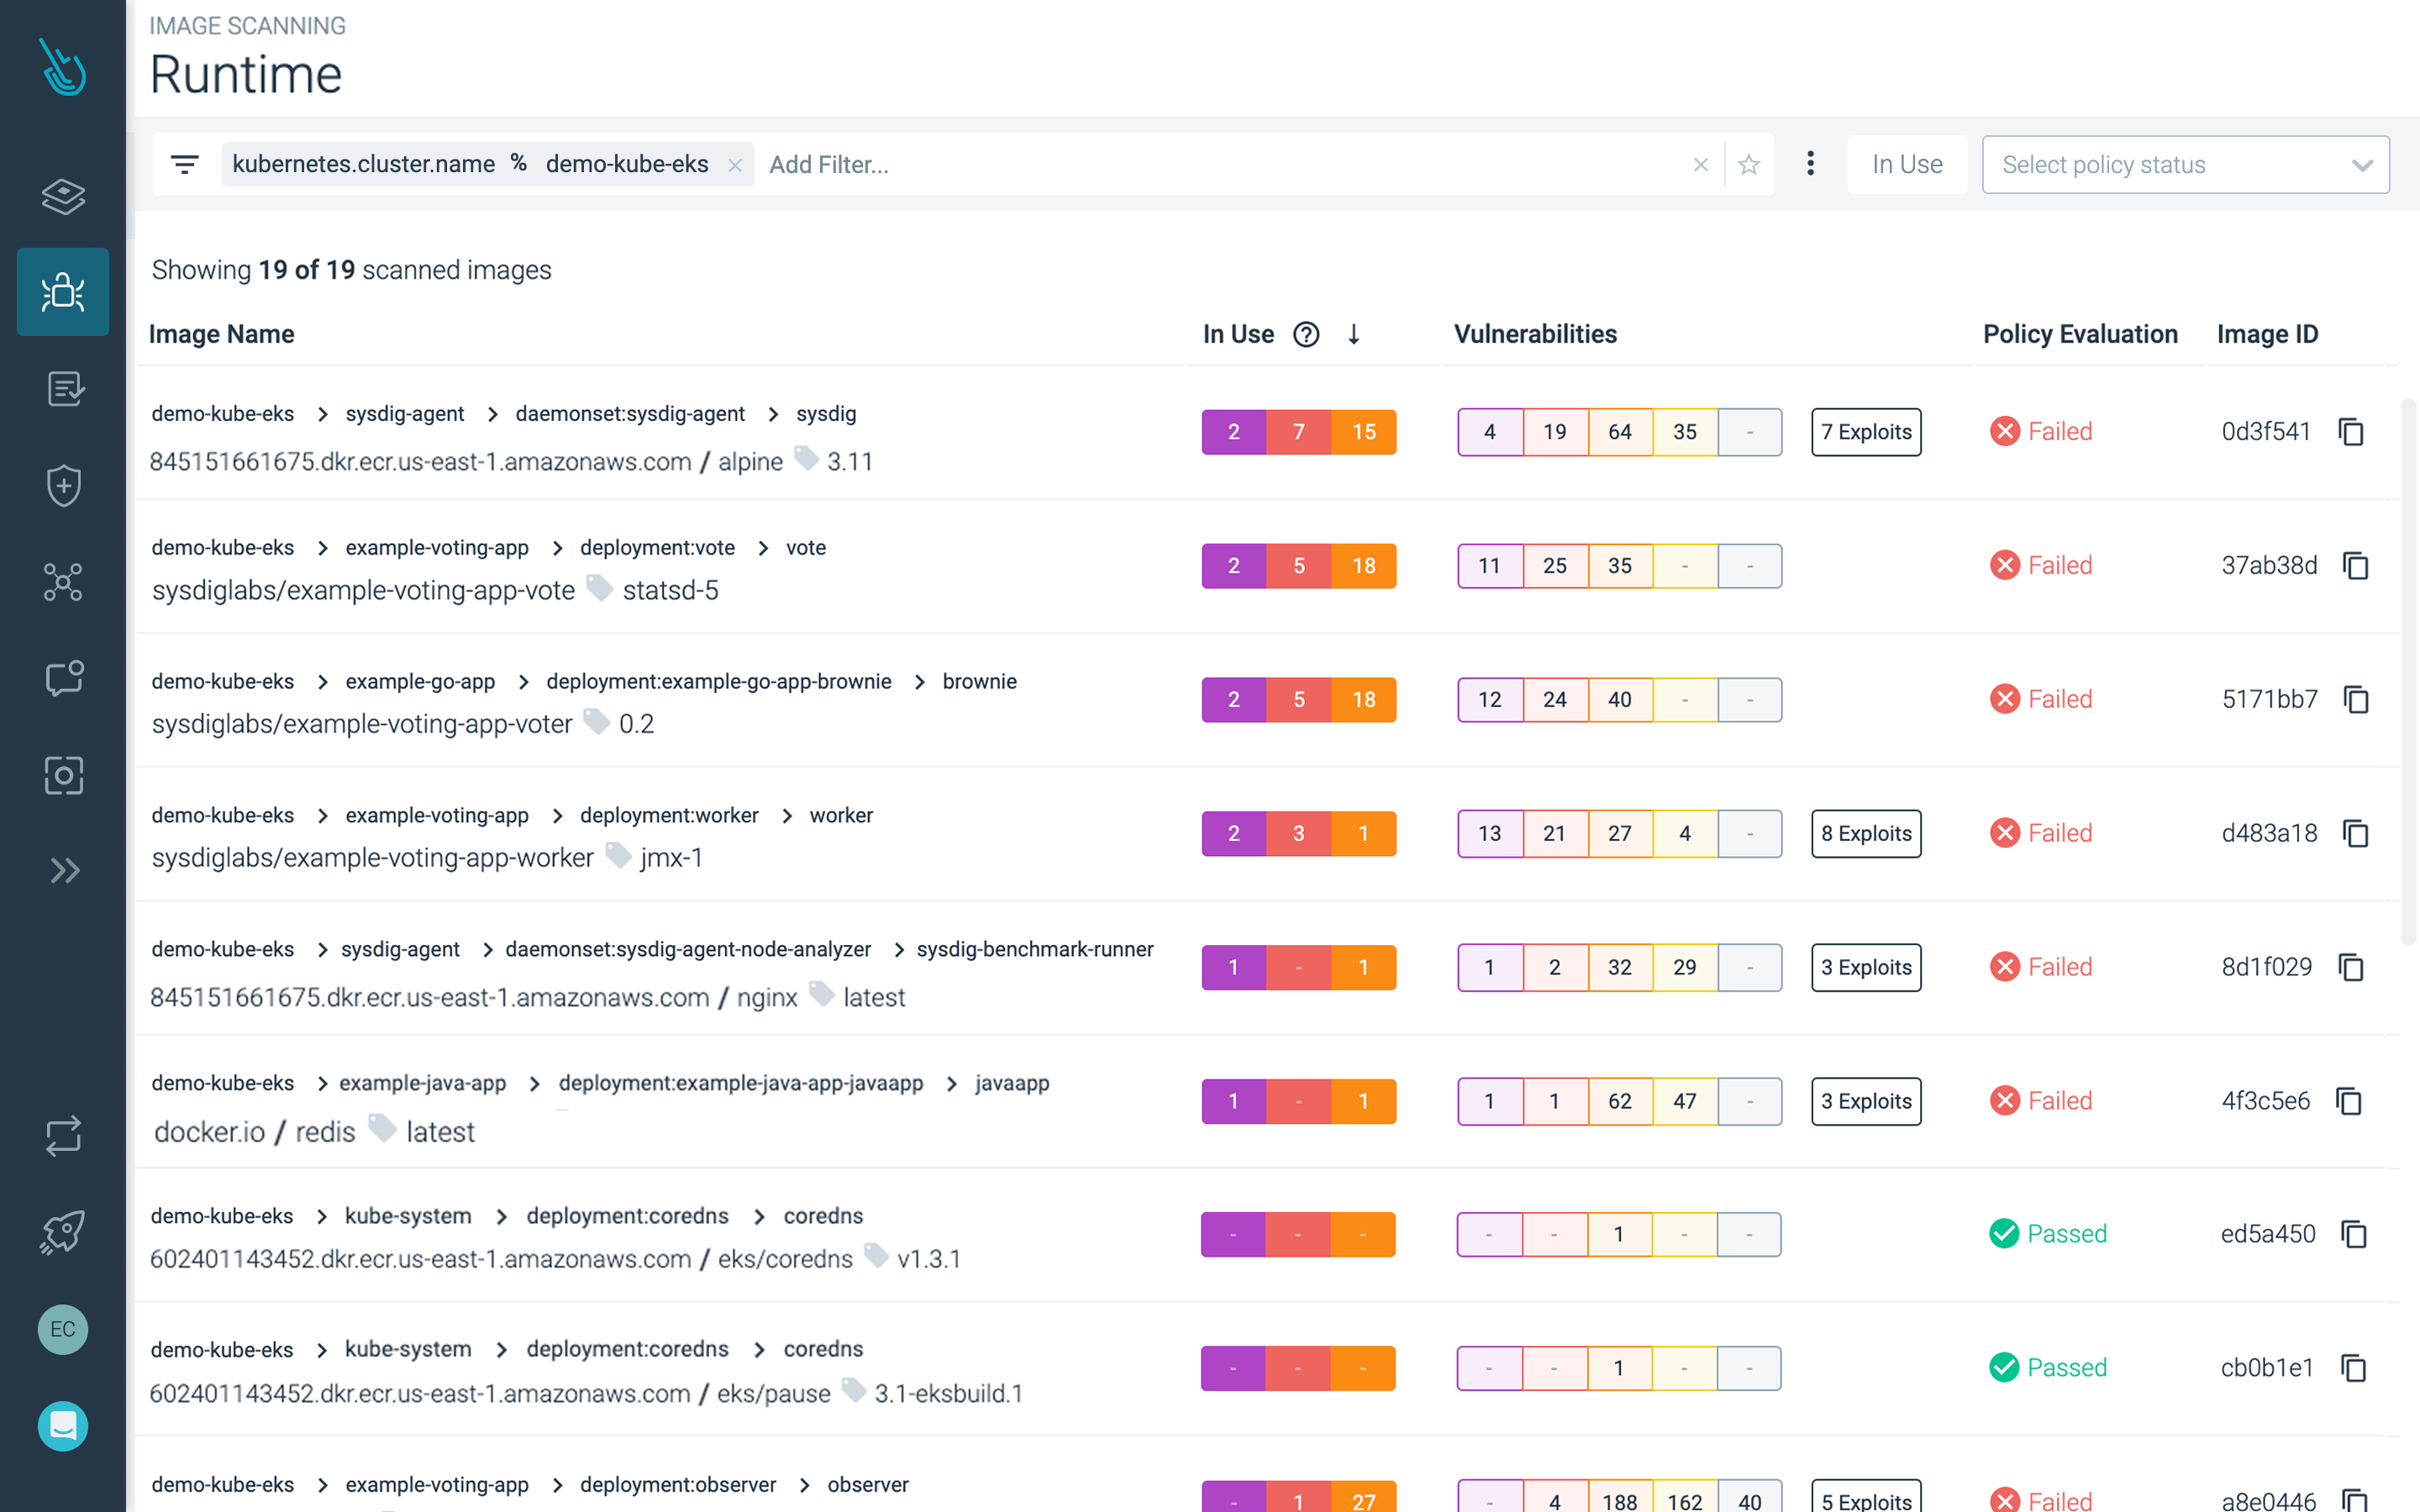Remove the demo-kube-eks filter chip
Viewport: 2420px width, 1512px height.
click(x=735, y=166)
